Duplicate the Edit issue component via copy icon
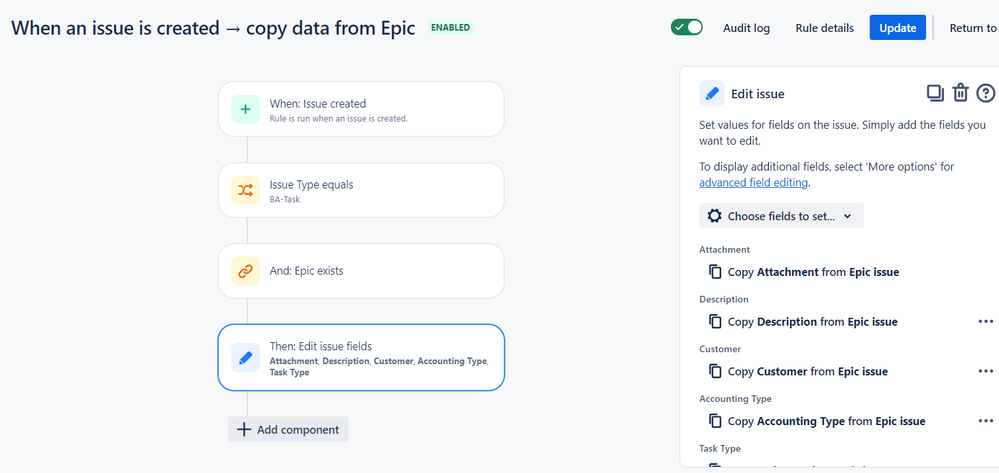The width and height of the screenshot is (999, 473). pos(935,93)
